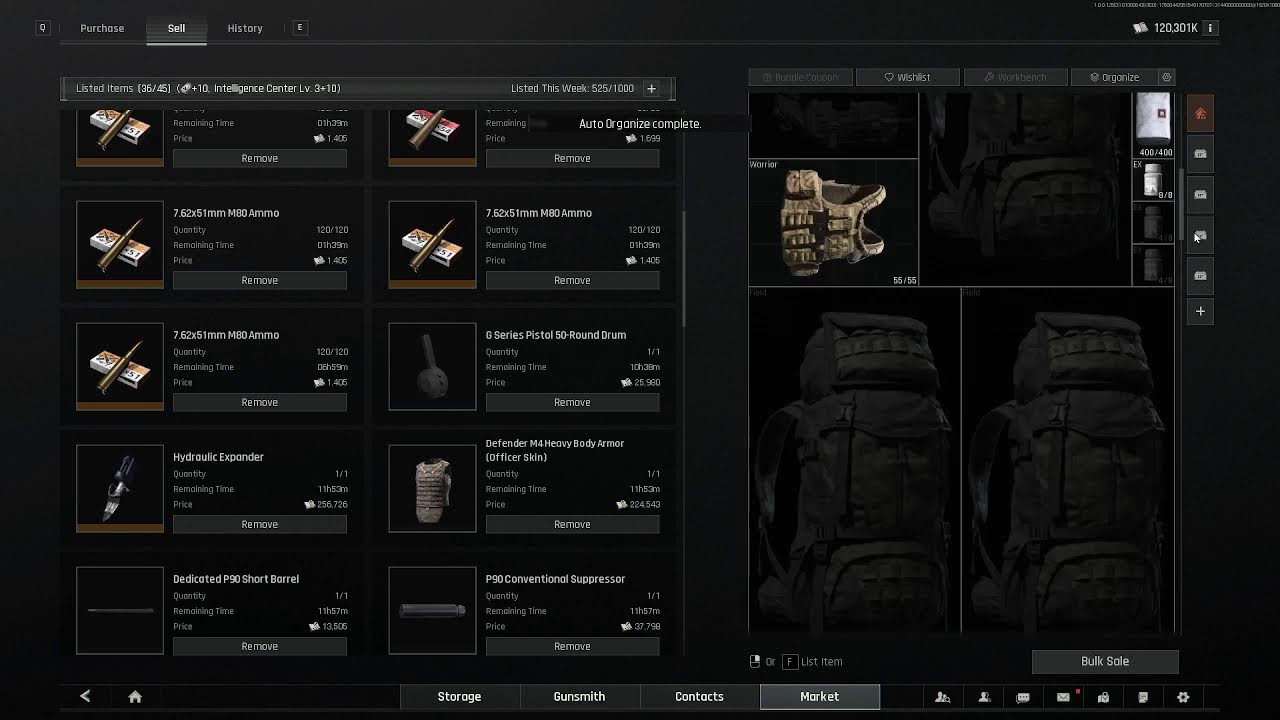Select the Warrior vest in stash
This screenshot has width=1280, height=720.
coord(833,222)
